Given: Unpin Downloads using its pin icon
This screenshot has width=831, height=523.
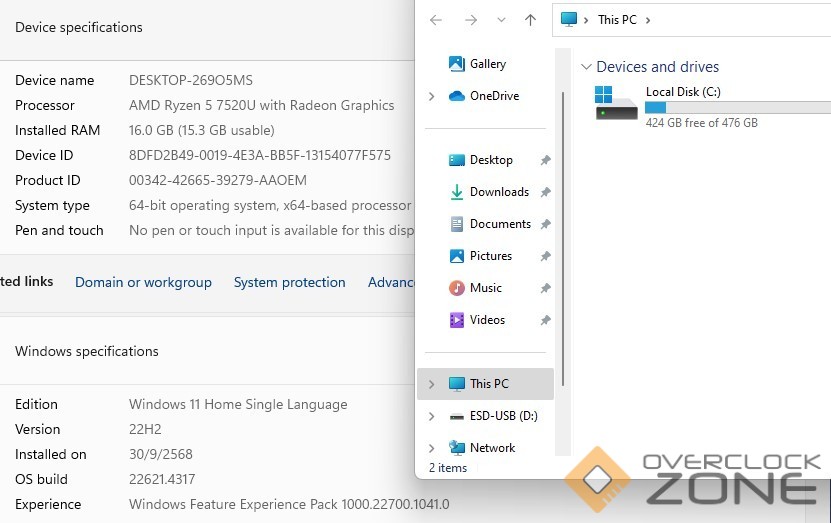Looking at the screenshot, I should (545, 192).
